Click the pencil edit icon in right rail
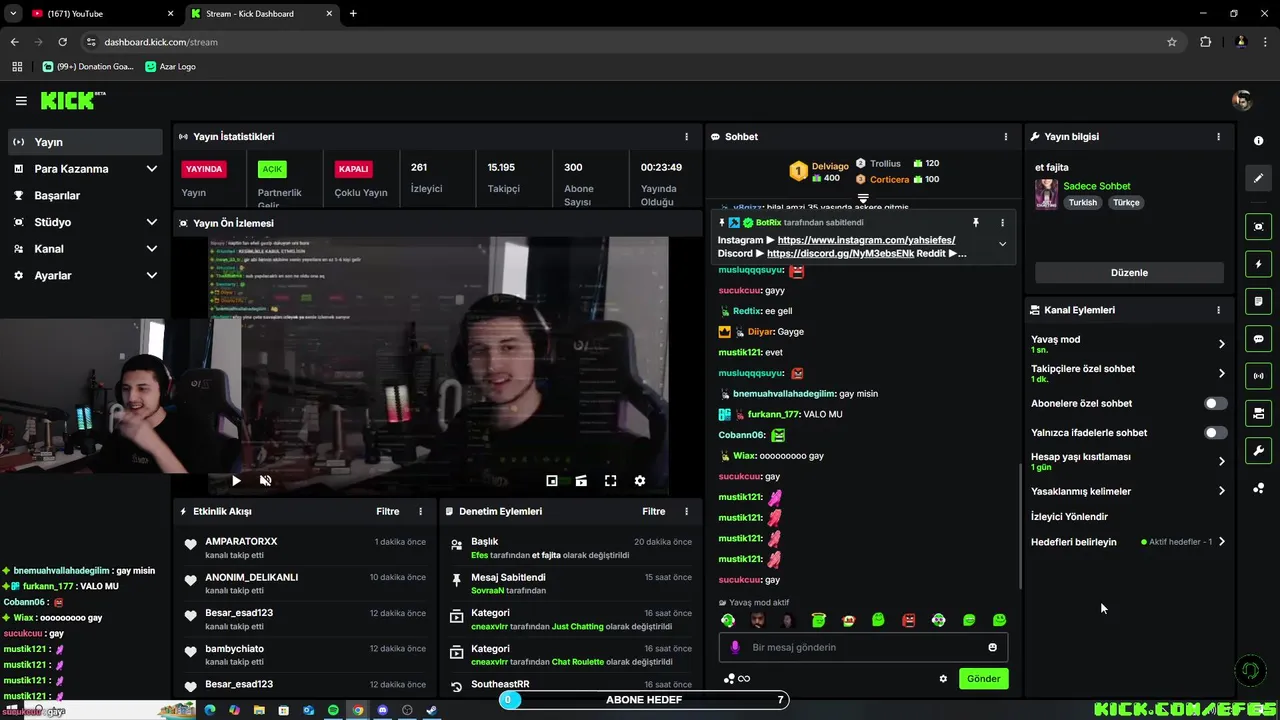The width and height of the screenshot is (1280, 720). coord(1259,178)
